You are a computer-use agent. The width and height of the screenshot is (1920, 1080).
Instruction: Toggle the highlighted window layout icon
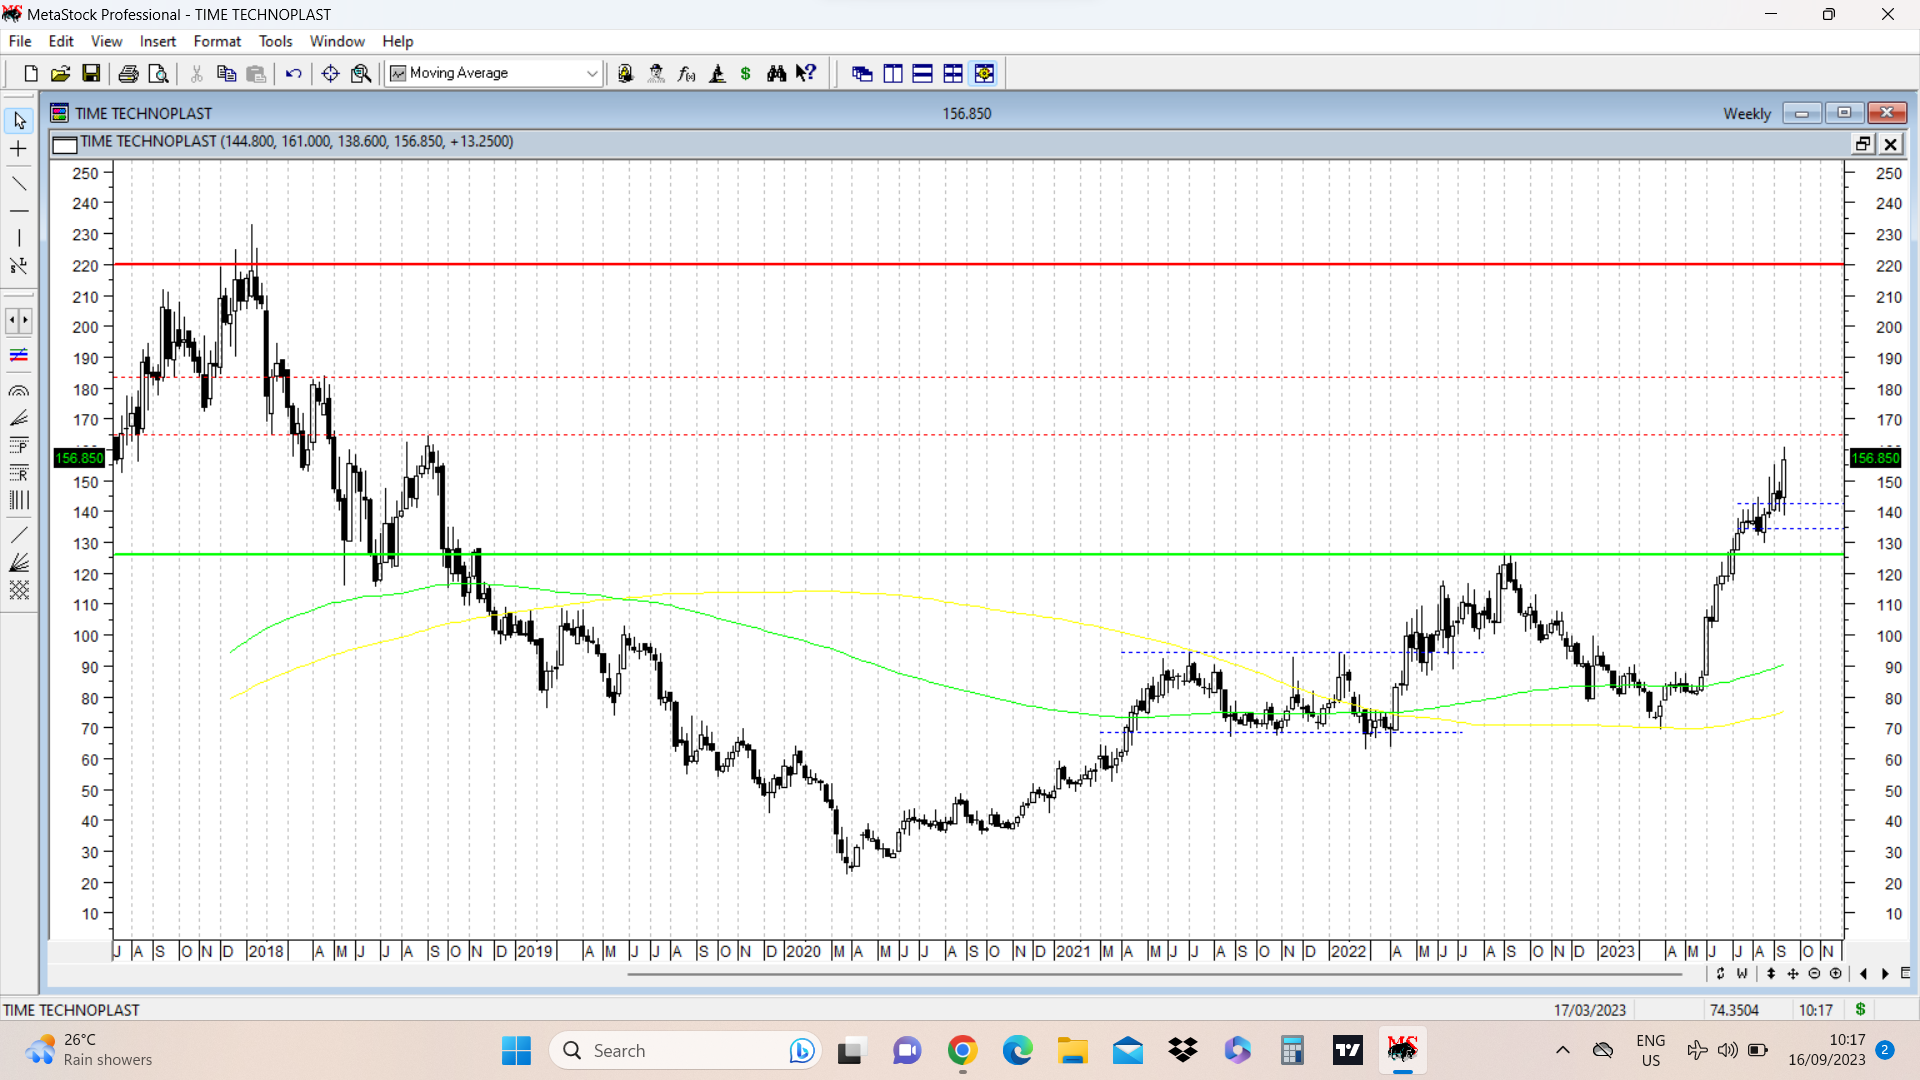click(x=984, y=73)
